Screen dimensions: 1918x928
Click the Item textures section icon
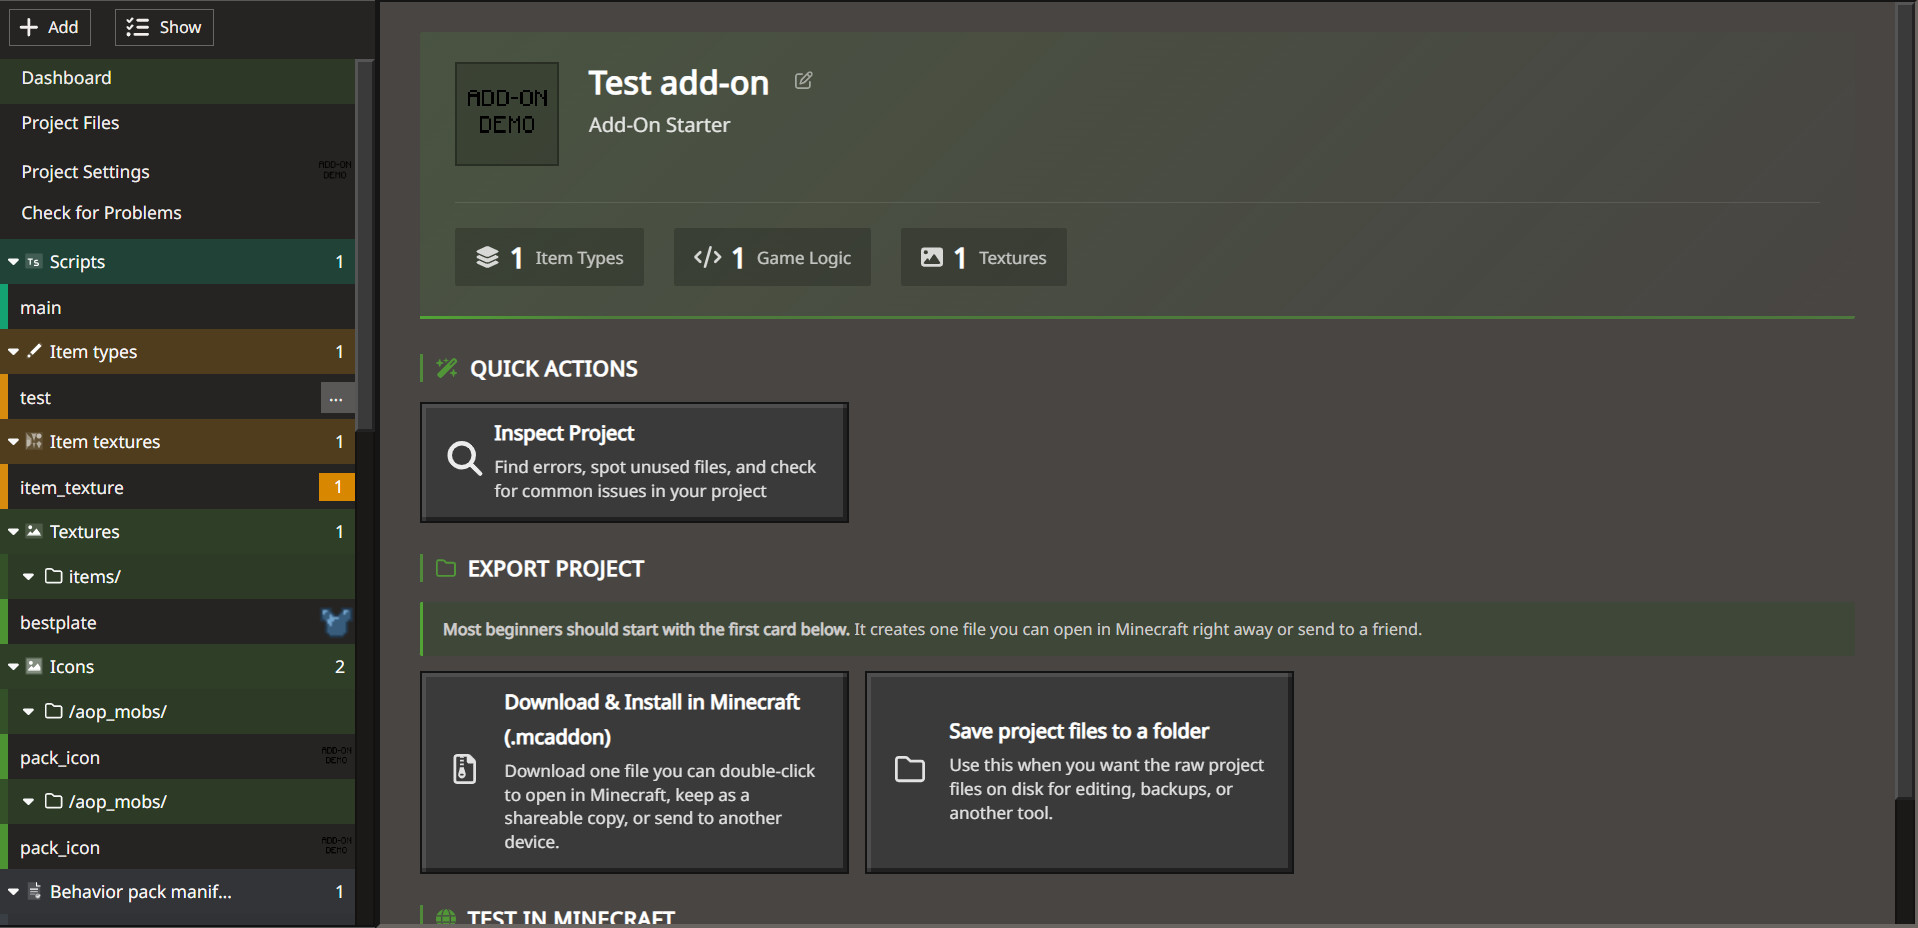click(34, 441)
